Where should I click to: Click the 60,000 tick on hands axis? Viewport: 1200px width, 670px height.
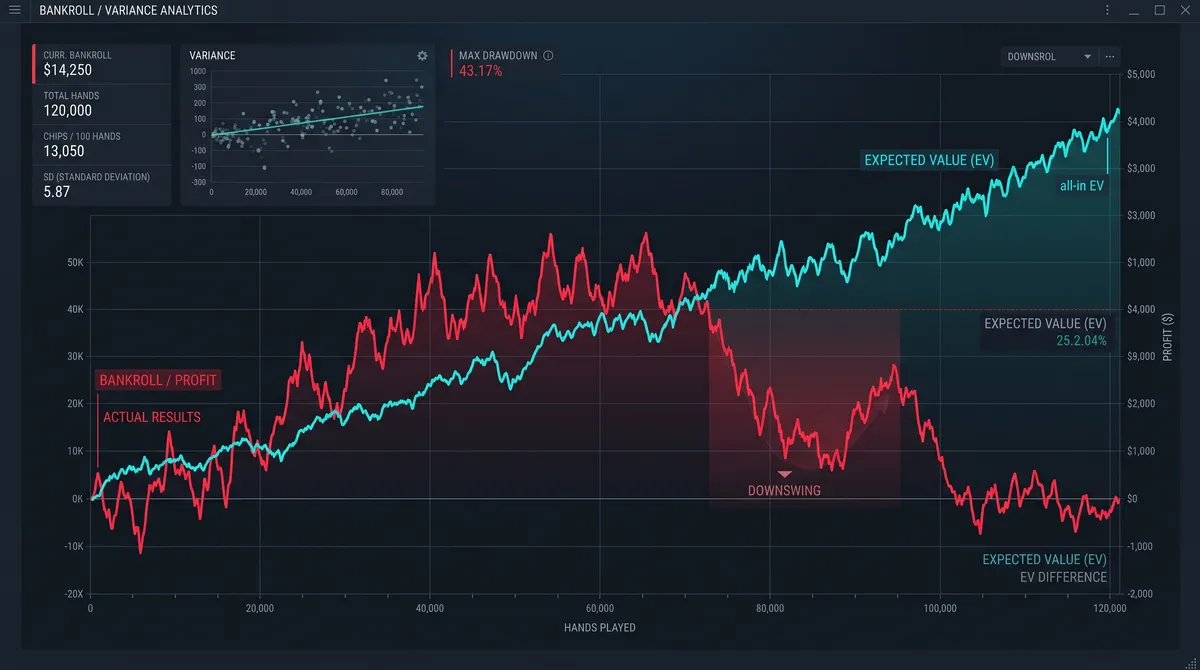pos(599,607)
